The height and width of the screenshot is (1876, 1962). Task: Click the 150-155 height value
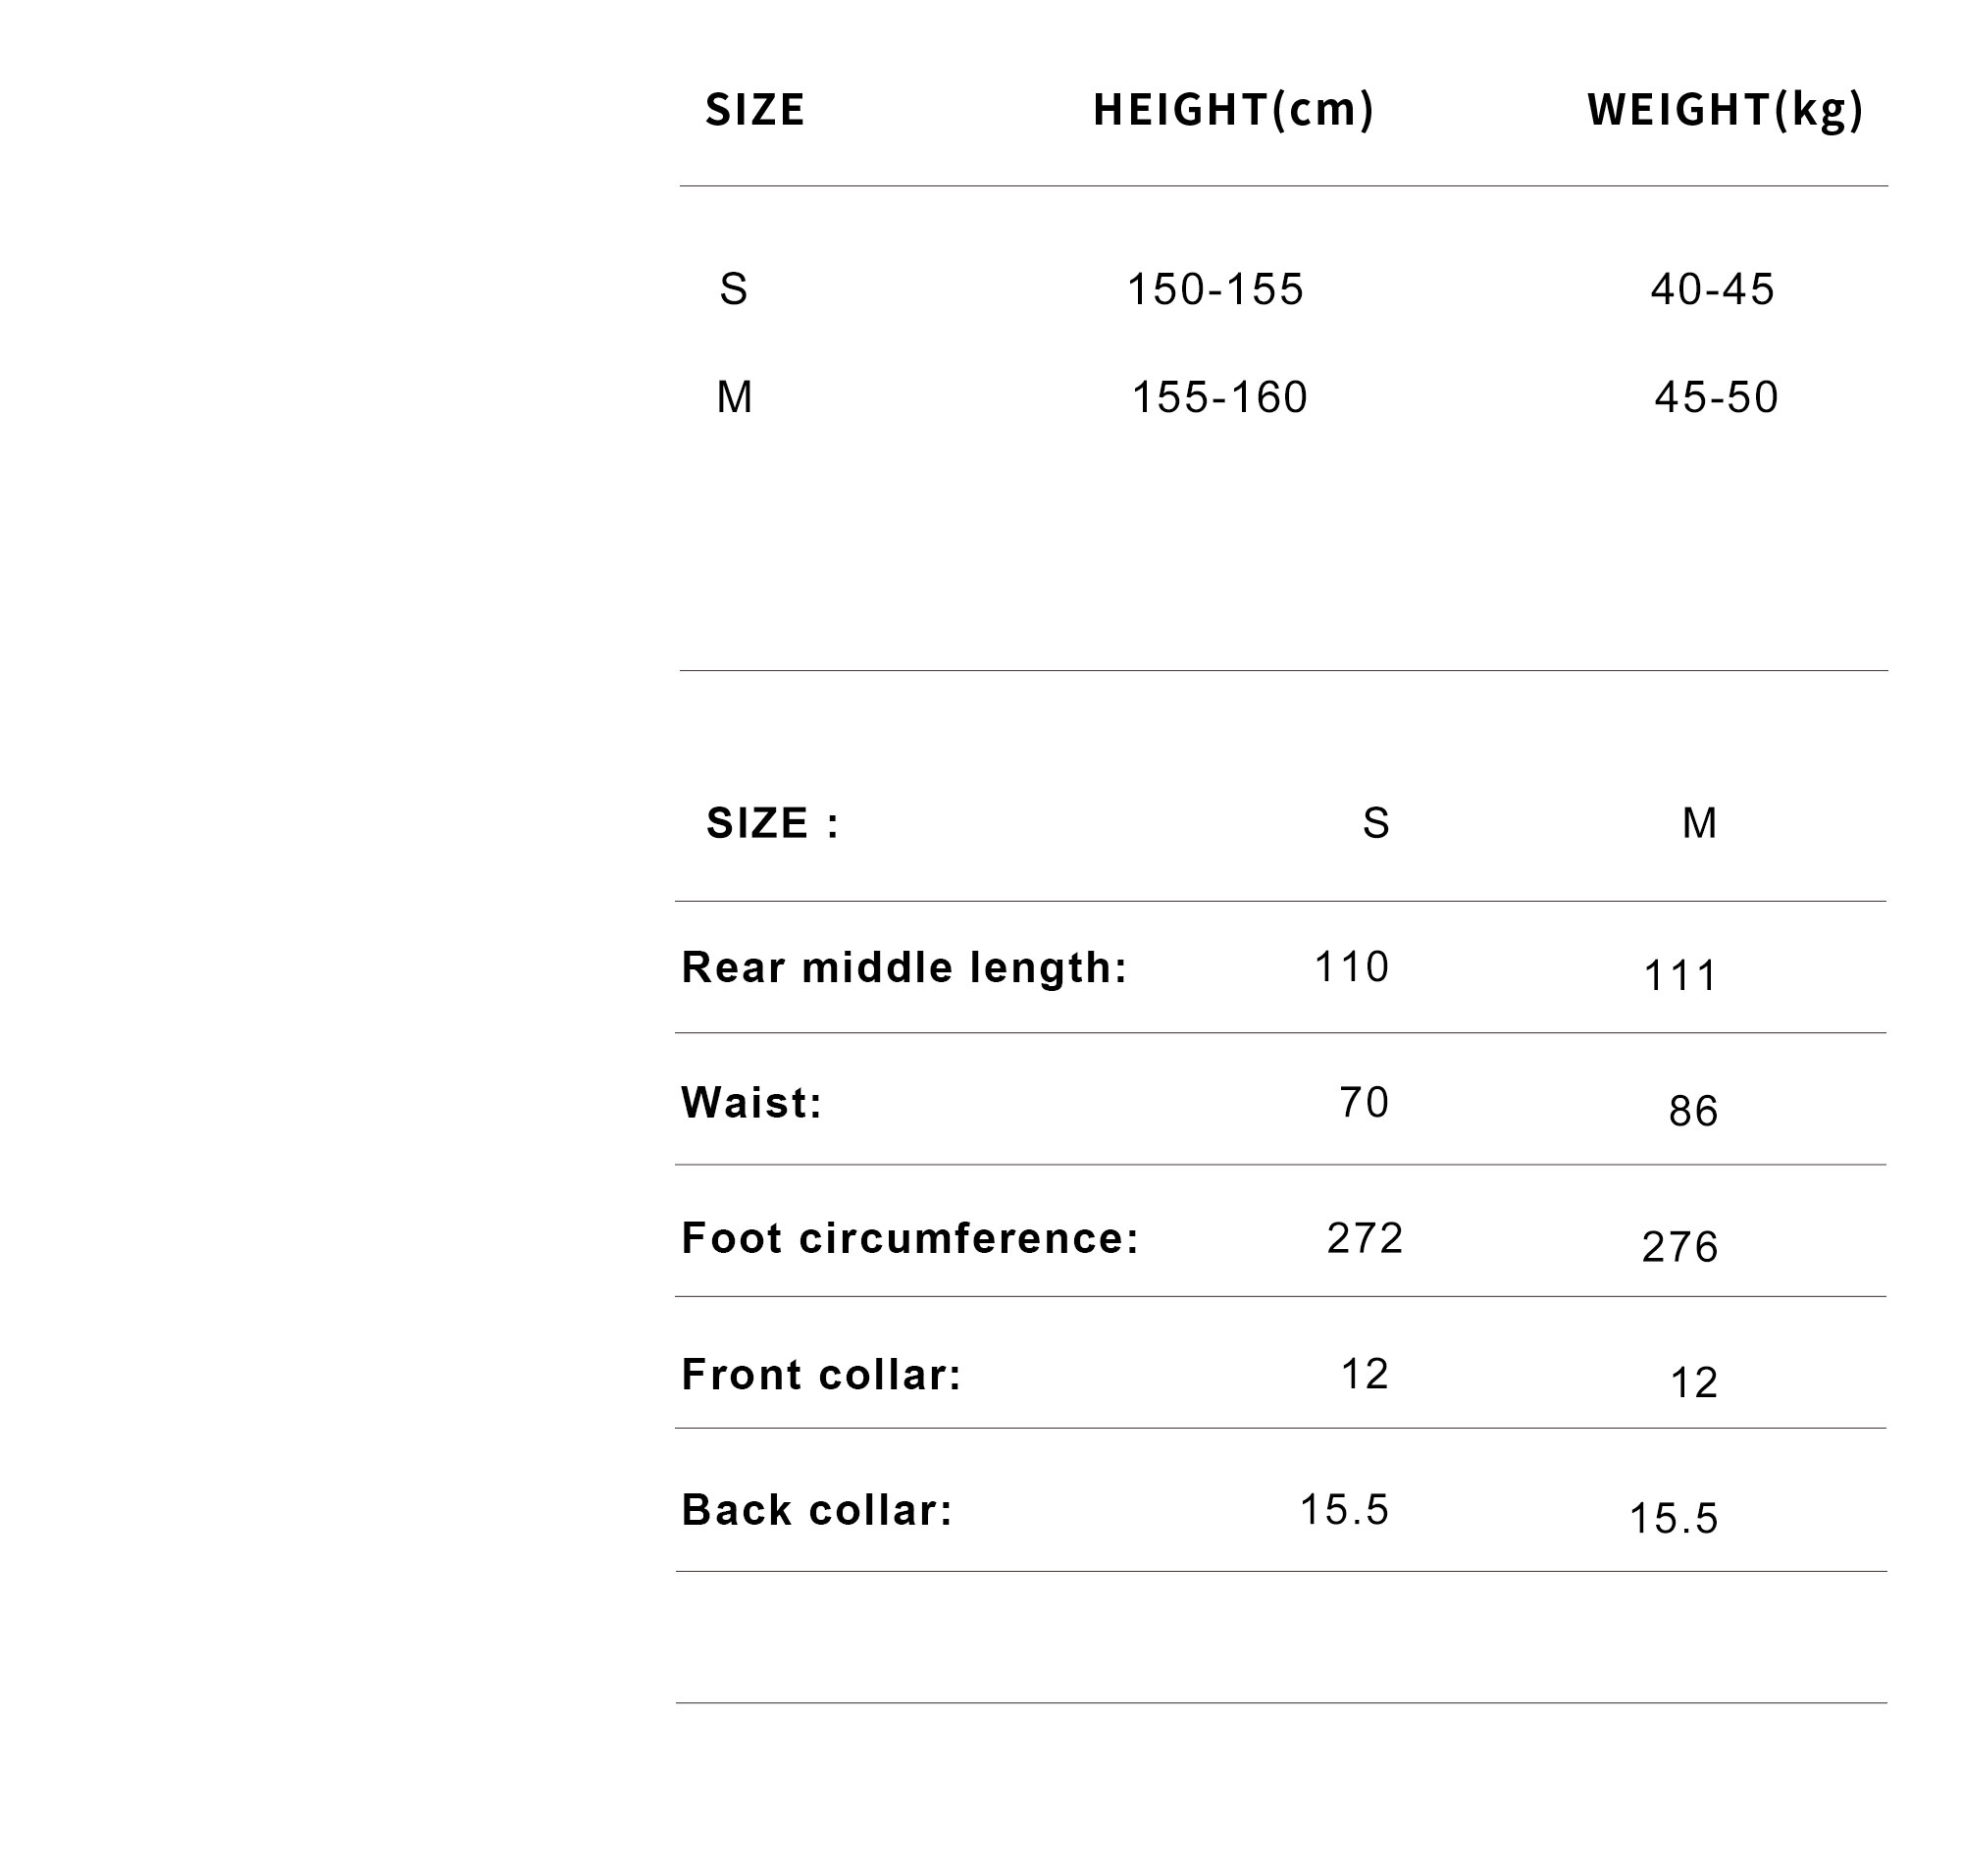[1215, 290]
